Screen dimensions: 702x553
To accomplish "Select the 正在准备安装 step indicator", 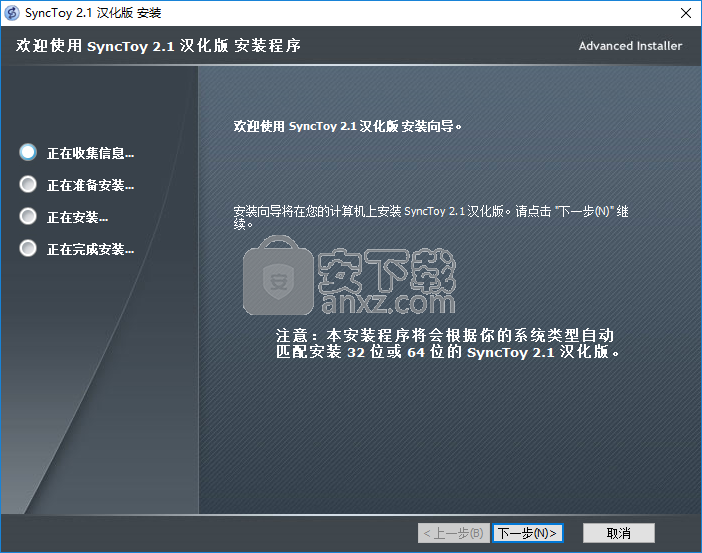I will [x=28, y=184].
